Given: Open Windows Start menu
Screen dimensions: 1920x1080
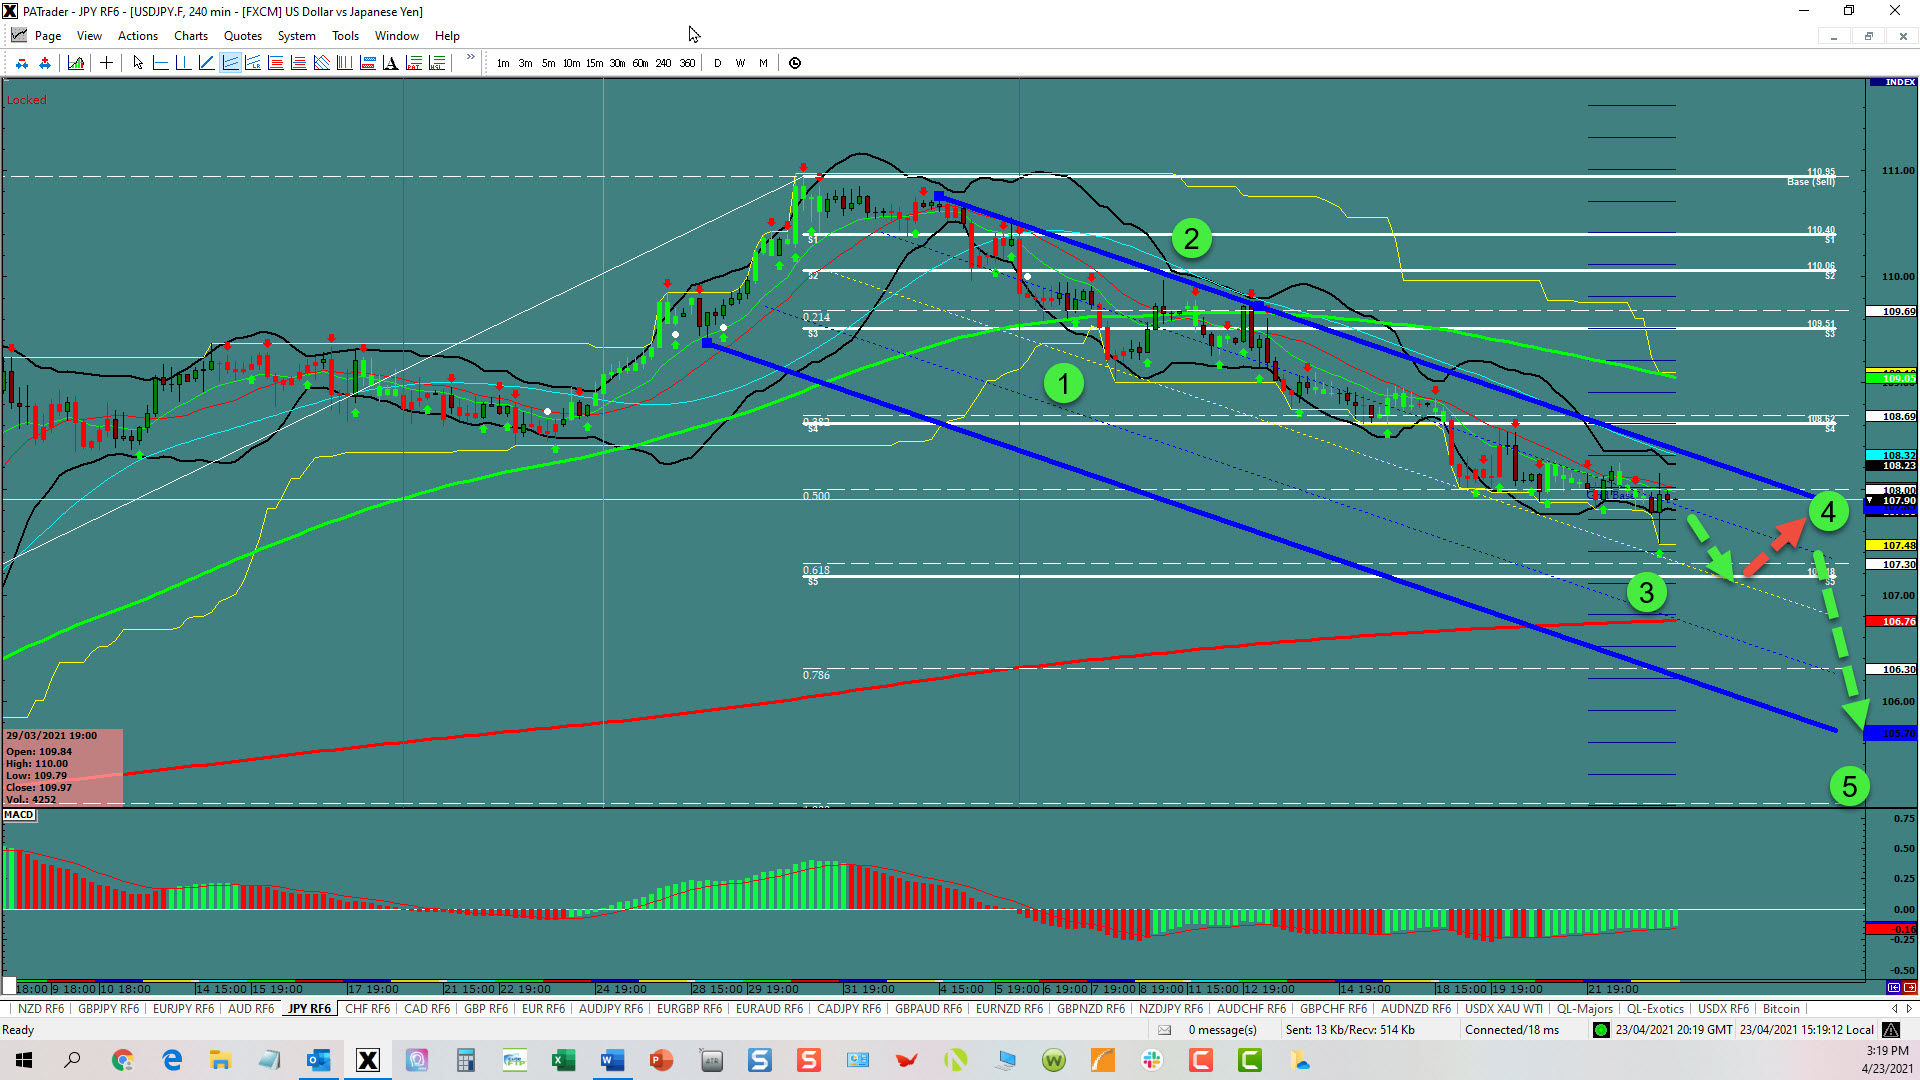Looking at the screenshot, I should click(x=24, y=1060).
